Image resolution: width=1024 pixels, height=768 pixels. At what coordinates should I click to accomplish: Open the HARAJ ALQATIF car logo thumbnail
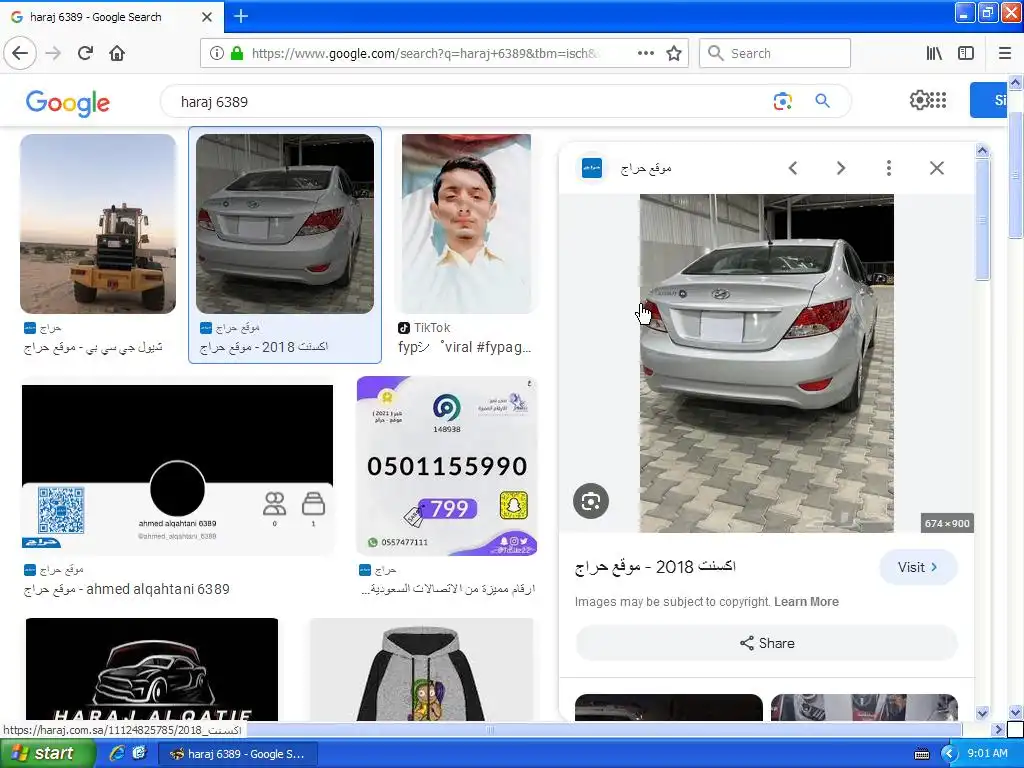pos(152,669)
